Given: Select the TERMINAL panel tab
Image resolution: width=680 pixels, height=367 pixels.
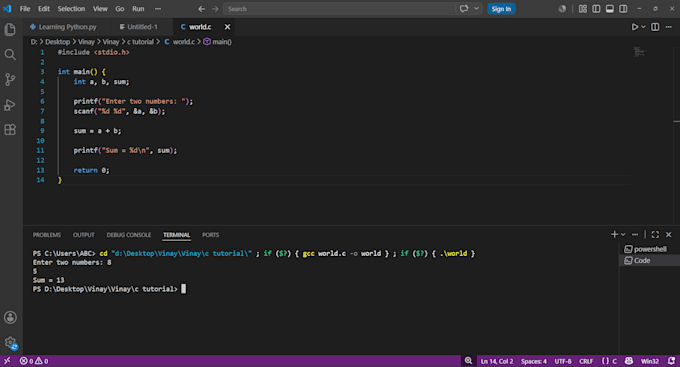Looking at the screenshot, I should pyautogui.click(x=177, y=235).
